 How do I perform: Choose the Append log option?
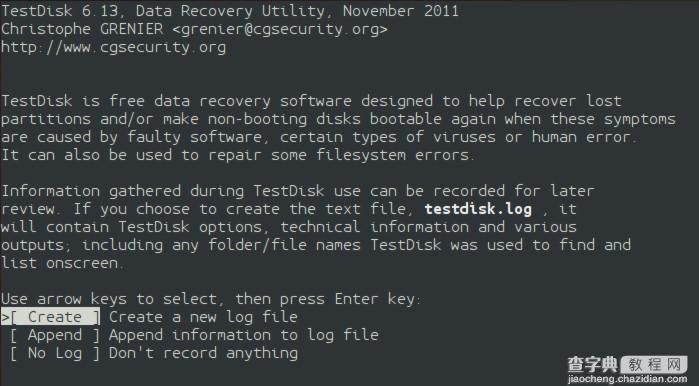[x=55, y=335]
